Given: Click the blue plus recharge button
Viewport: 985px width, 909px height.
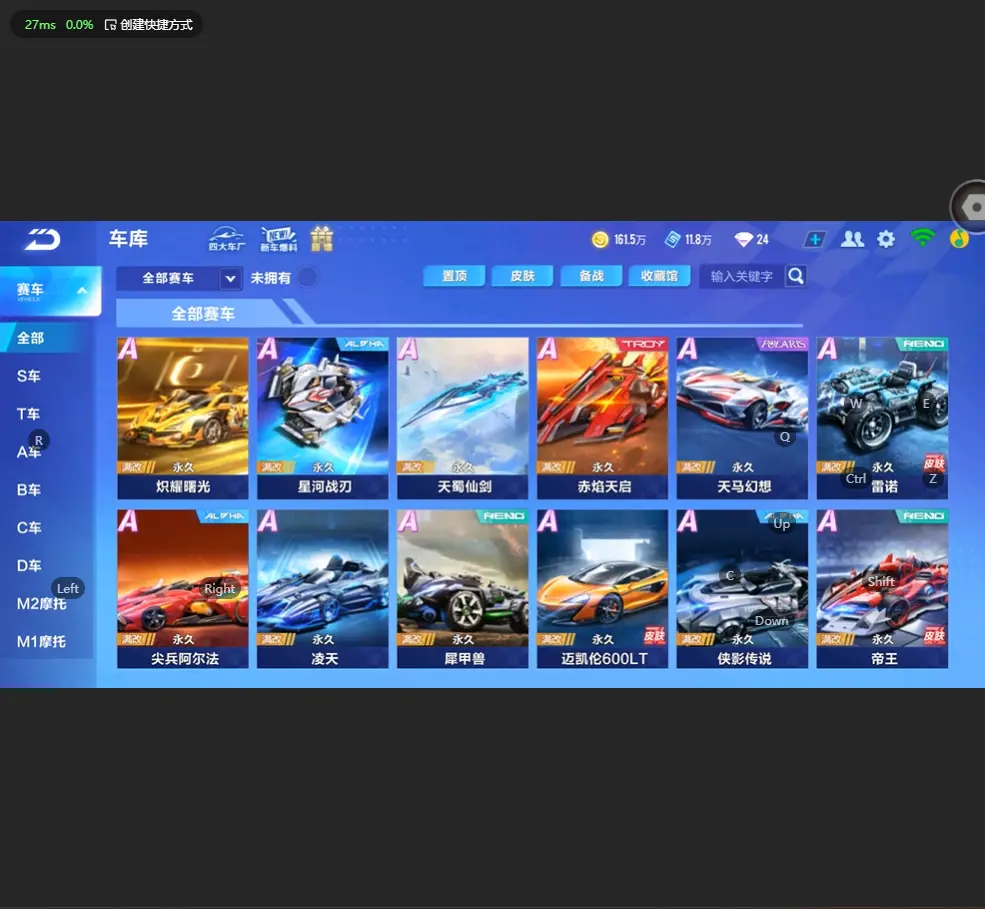Looking at the screenshot, I should pos(814,239).
